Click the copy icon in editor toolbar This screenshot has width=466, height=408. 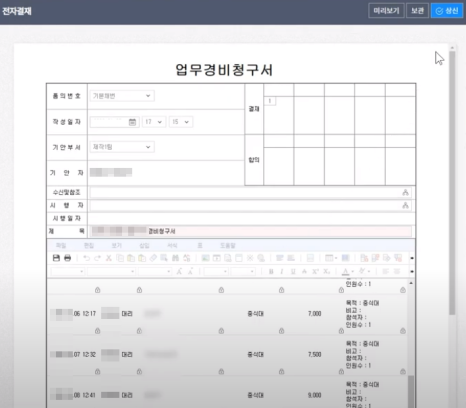click(x=120, y=258)
